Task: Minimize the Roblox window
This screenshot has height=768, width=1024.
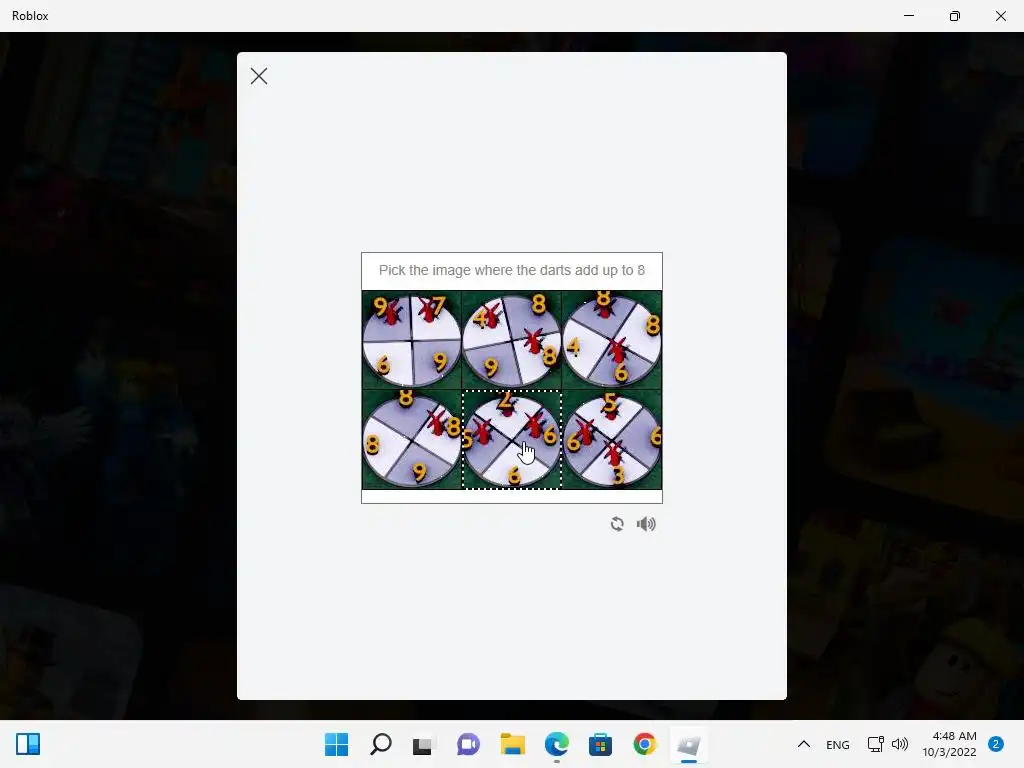Action: coord(909,16)
